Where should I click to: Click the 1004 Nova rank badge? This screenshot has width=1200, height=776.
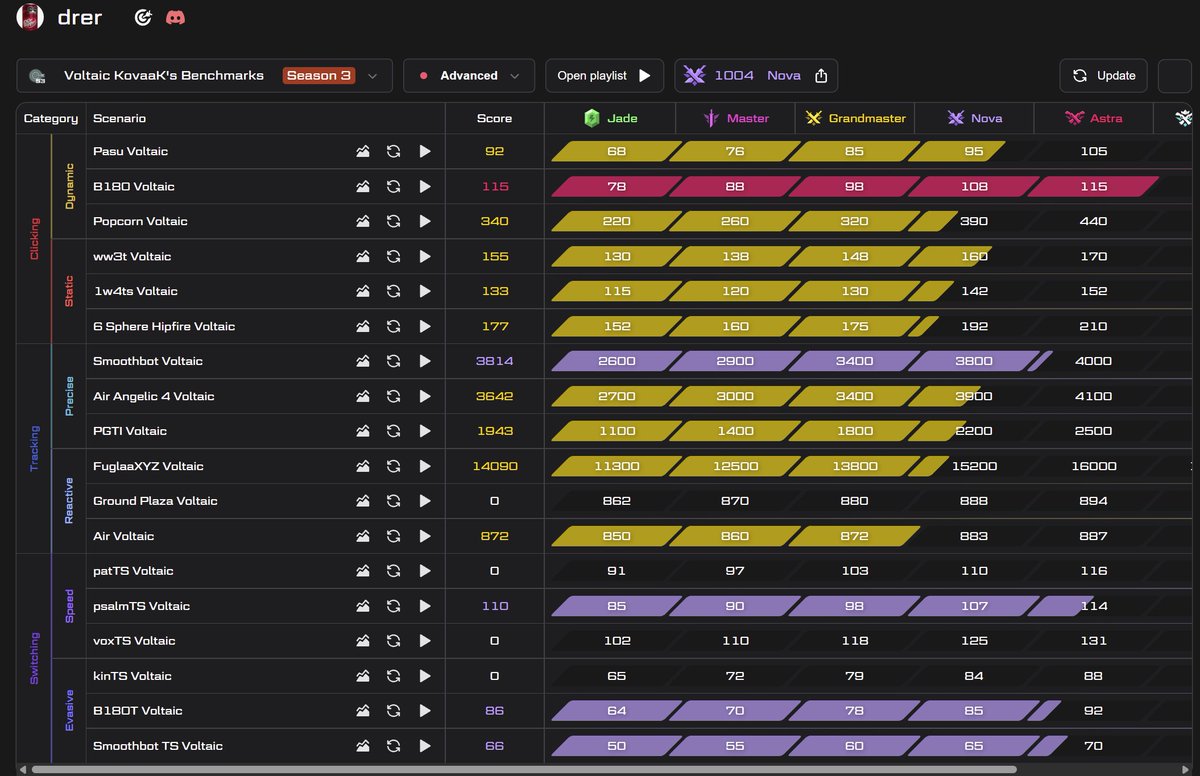(756, 76)
